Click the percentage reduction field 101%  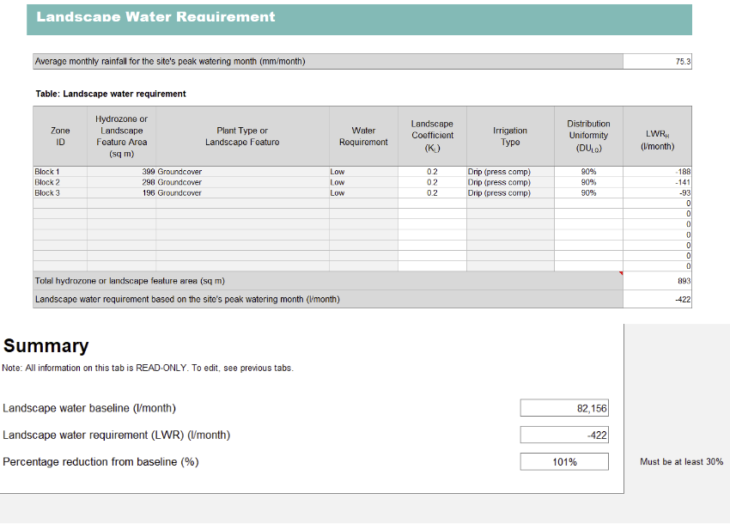tap(564, 462)
